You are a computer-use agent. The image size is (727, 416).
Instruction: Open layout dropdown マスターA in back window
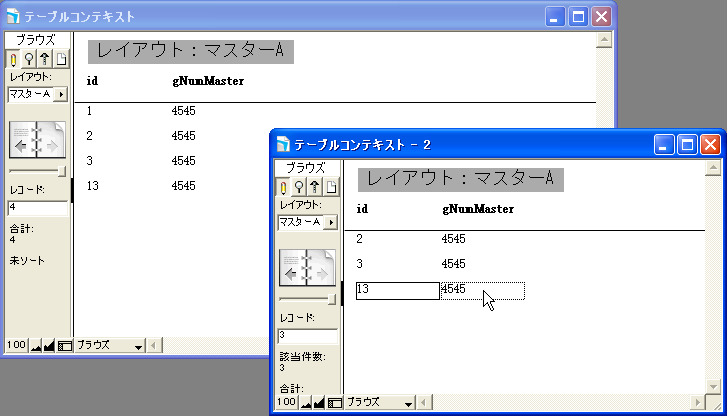37,94
